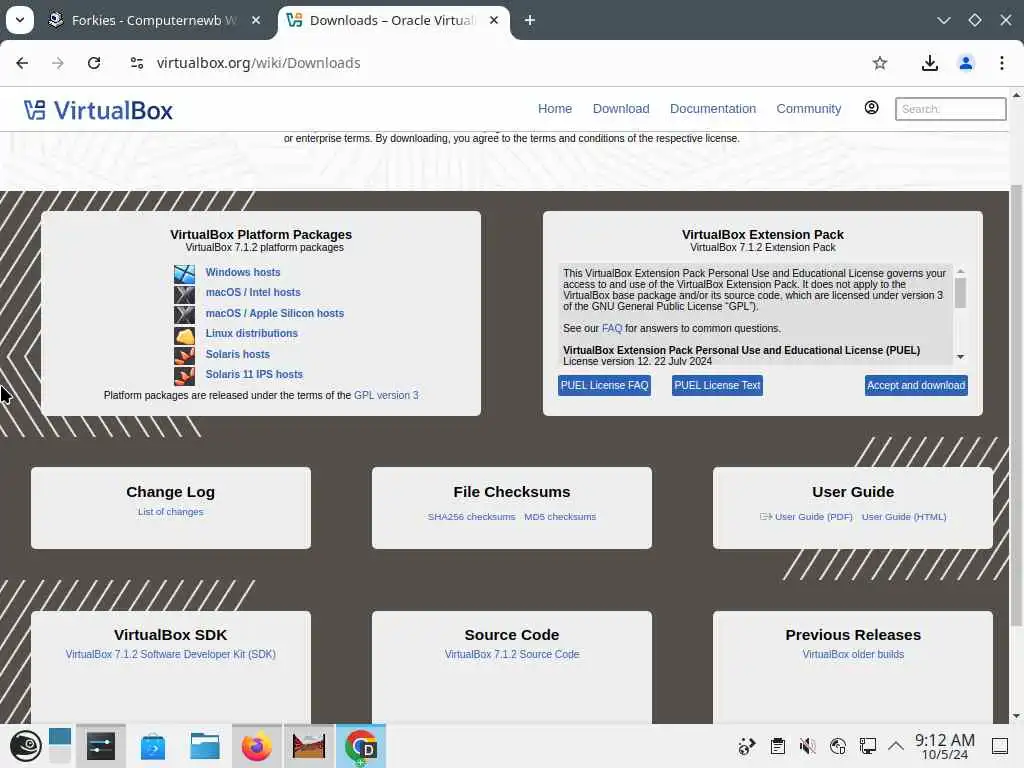Open the tab search dropdown
The height and width of the screenshot is (768, 1024).
pyautogui.click(x=20, y=20)
